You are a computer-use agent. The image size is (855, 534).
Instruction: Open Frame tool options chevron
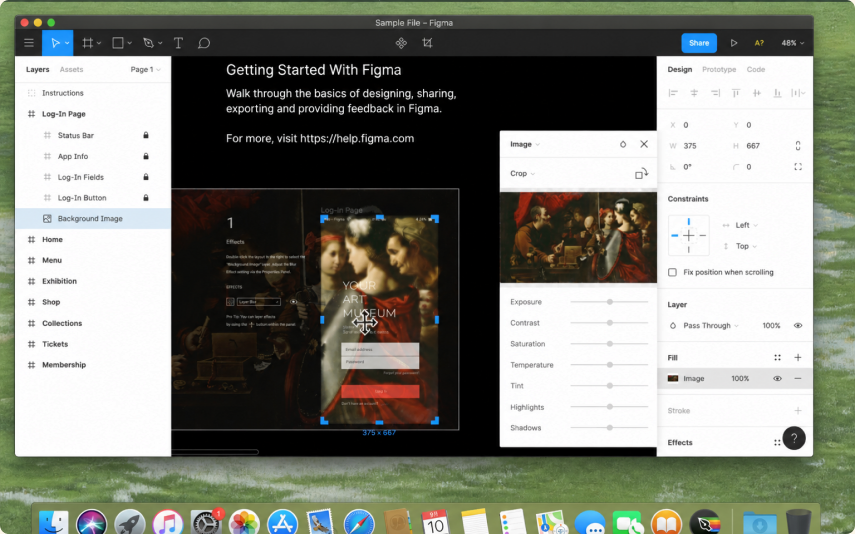pyautogui.click(x=99, y=43)
